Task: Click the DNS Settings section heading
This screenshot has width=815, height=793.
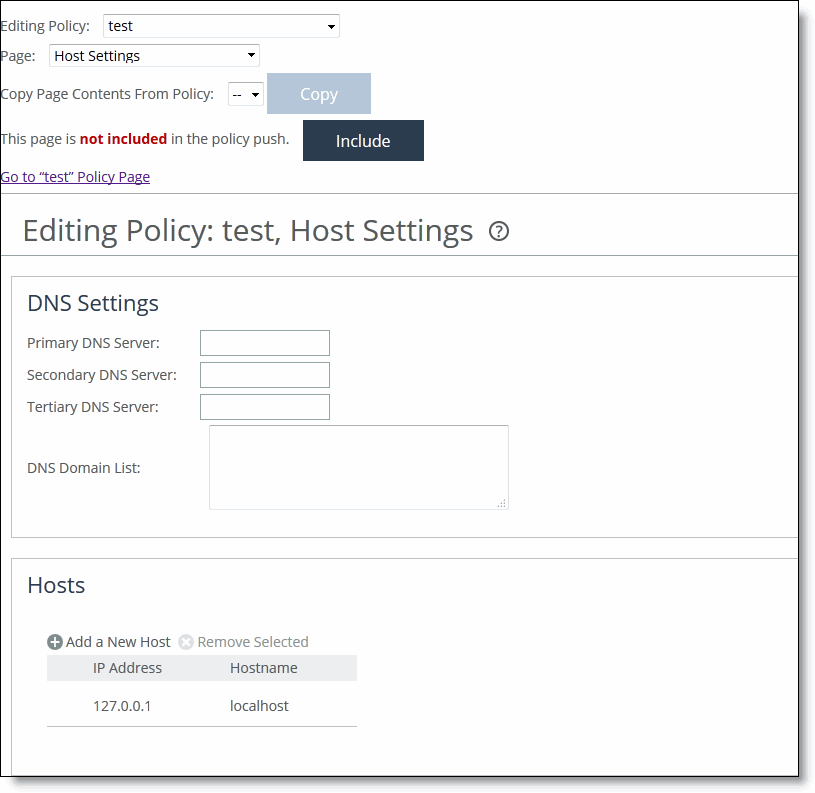Action: click(93, 303)
